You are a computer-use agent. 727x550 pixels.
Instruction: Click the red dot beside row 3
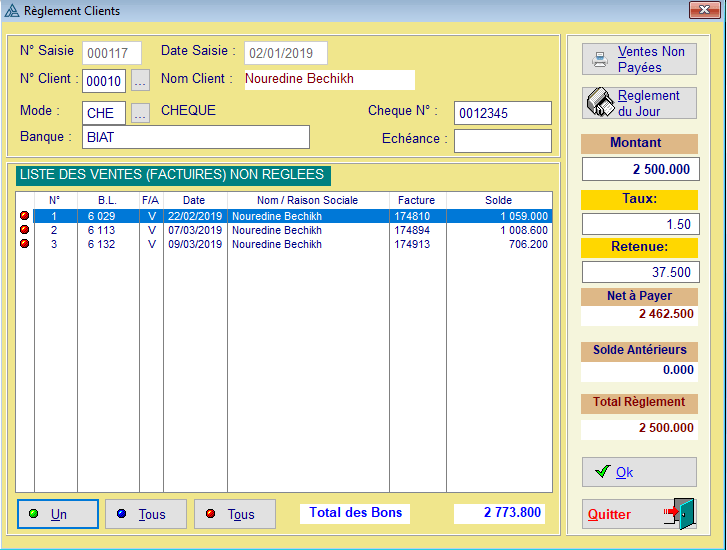tap(25, 243)
